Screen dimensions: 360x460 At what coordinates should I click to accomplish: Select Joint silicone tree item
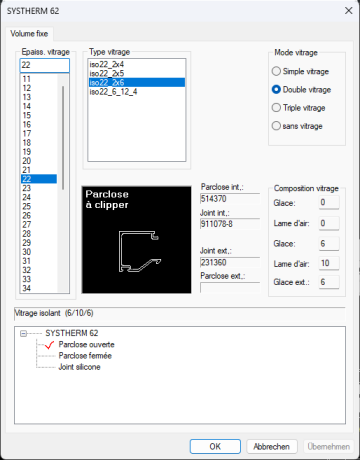[x=79, y=367]
